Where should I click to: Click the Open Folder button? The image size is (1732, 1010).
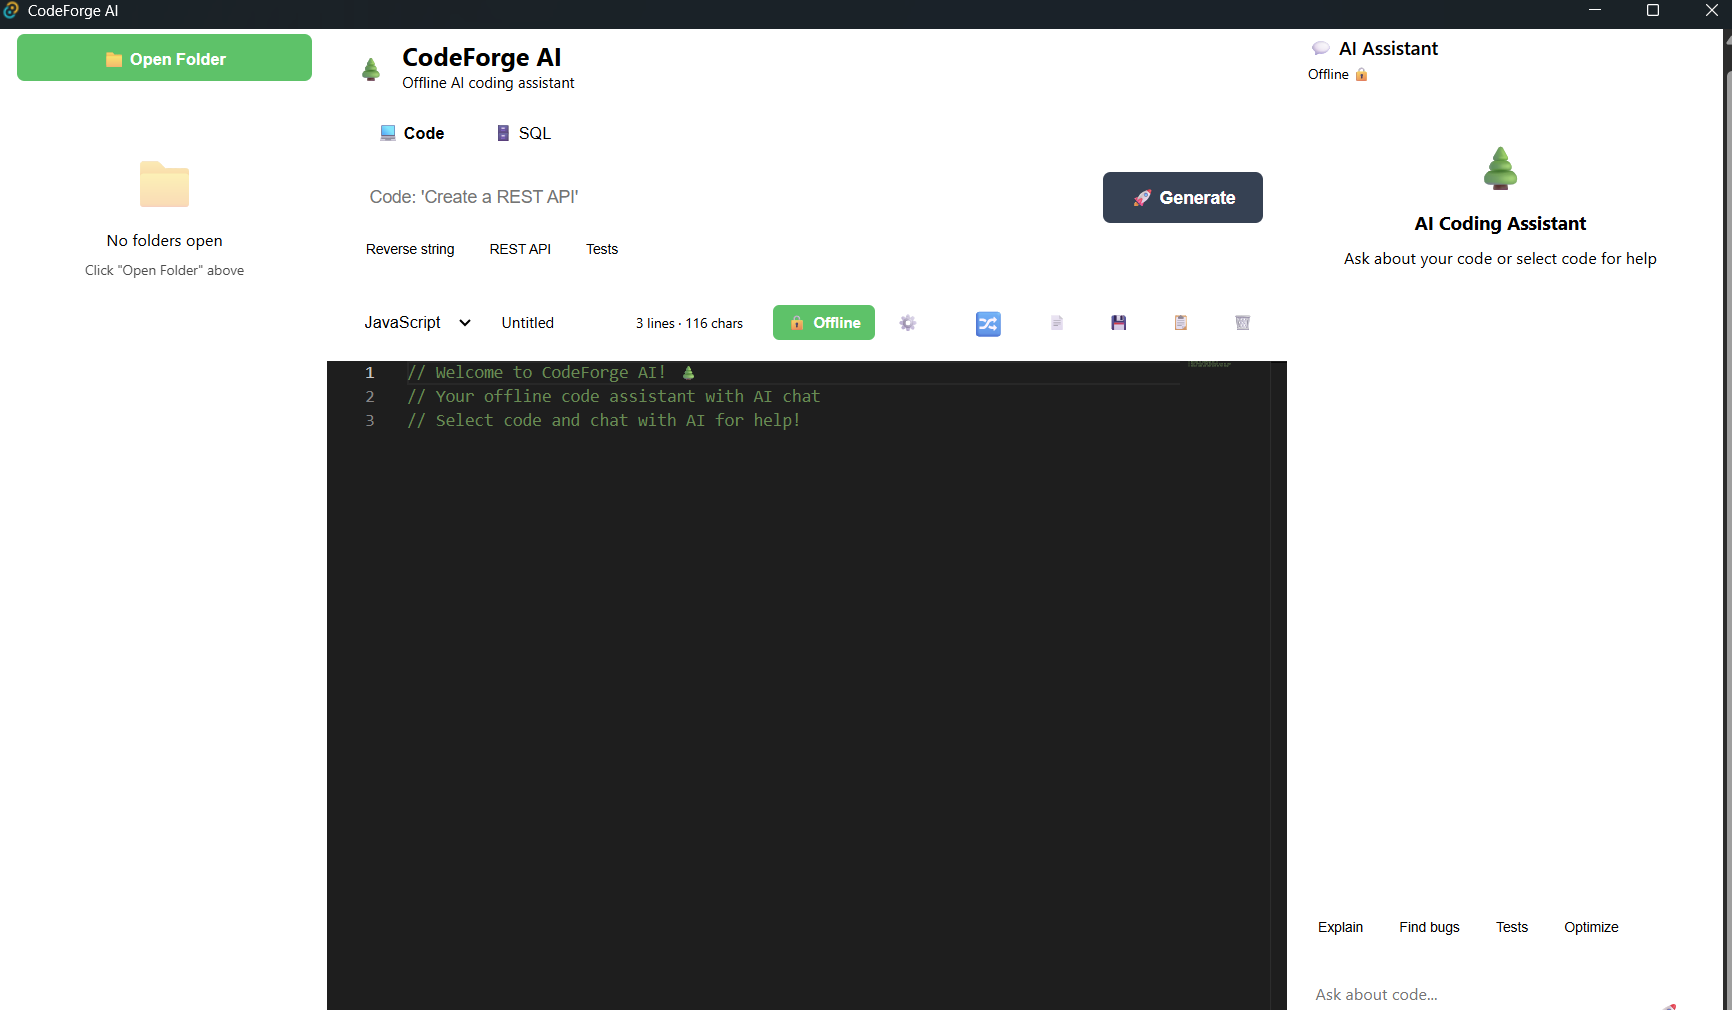(x=163, y=58)
